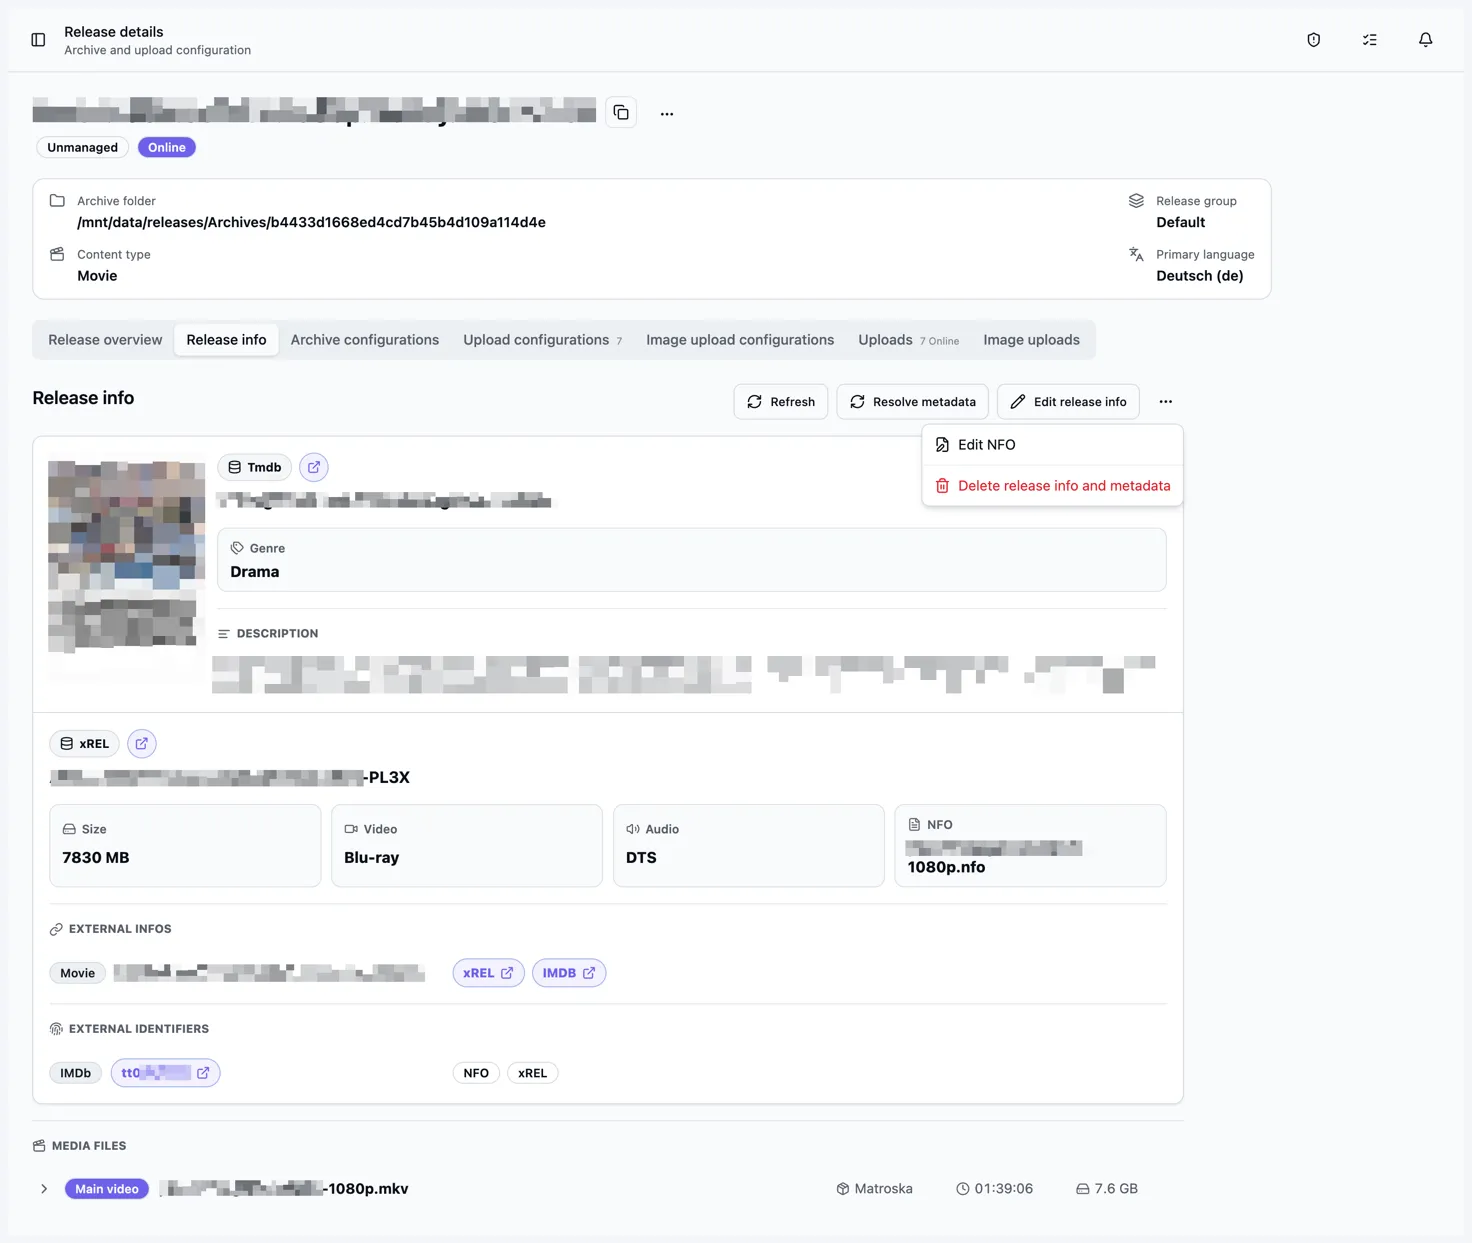Screen dimensions: 1472x1243
Task: Click the xREL identifier tag
Action: pyautogui.click(x=532, y=1073)
